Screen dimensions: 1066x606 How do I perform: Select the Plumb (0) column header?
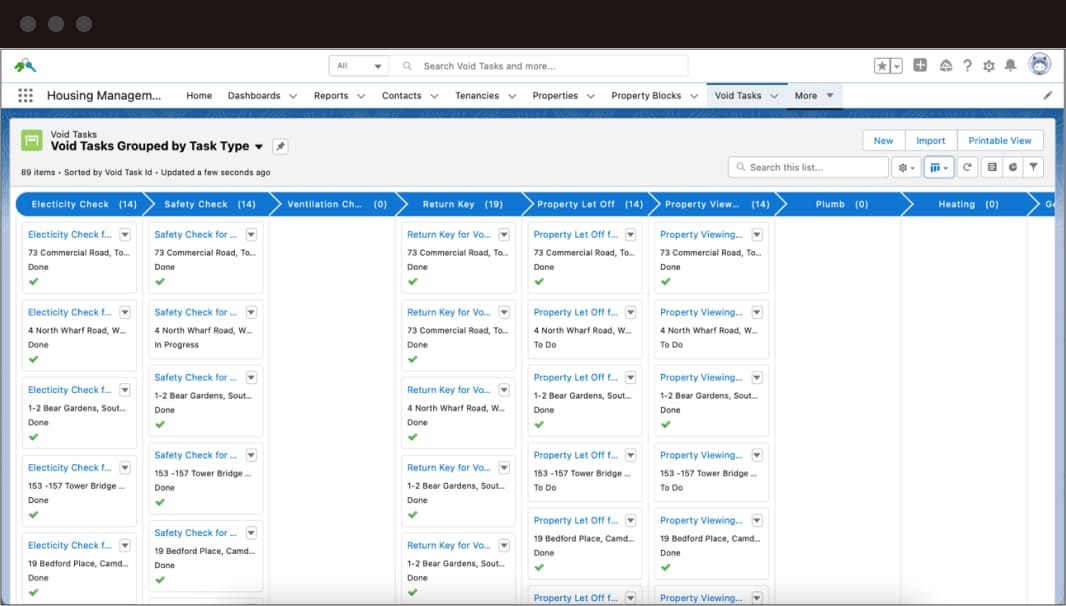[x=842, y=204]
